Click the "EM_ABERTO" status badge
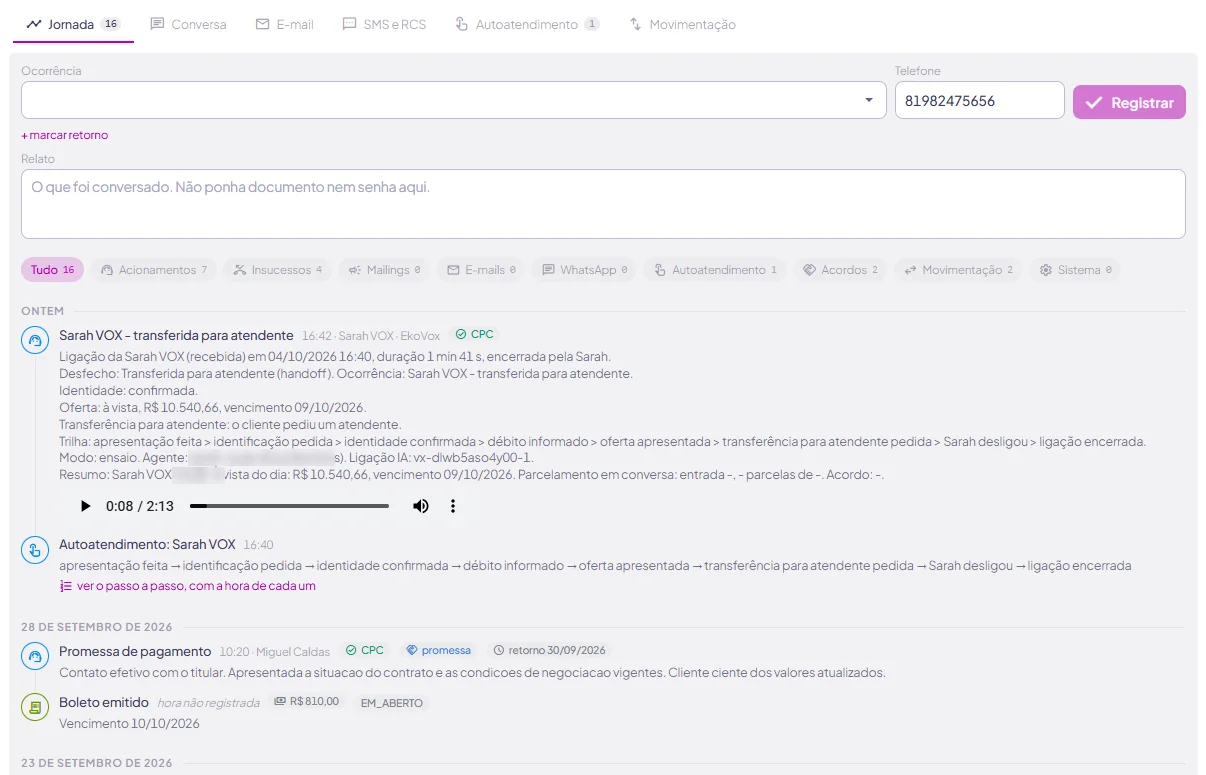This screenshot has height=775, width=1206. [x=392, y=703]
